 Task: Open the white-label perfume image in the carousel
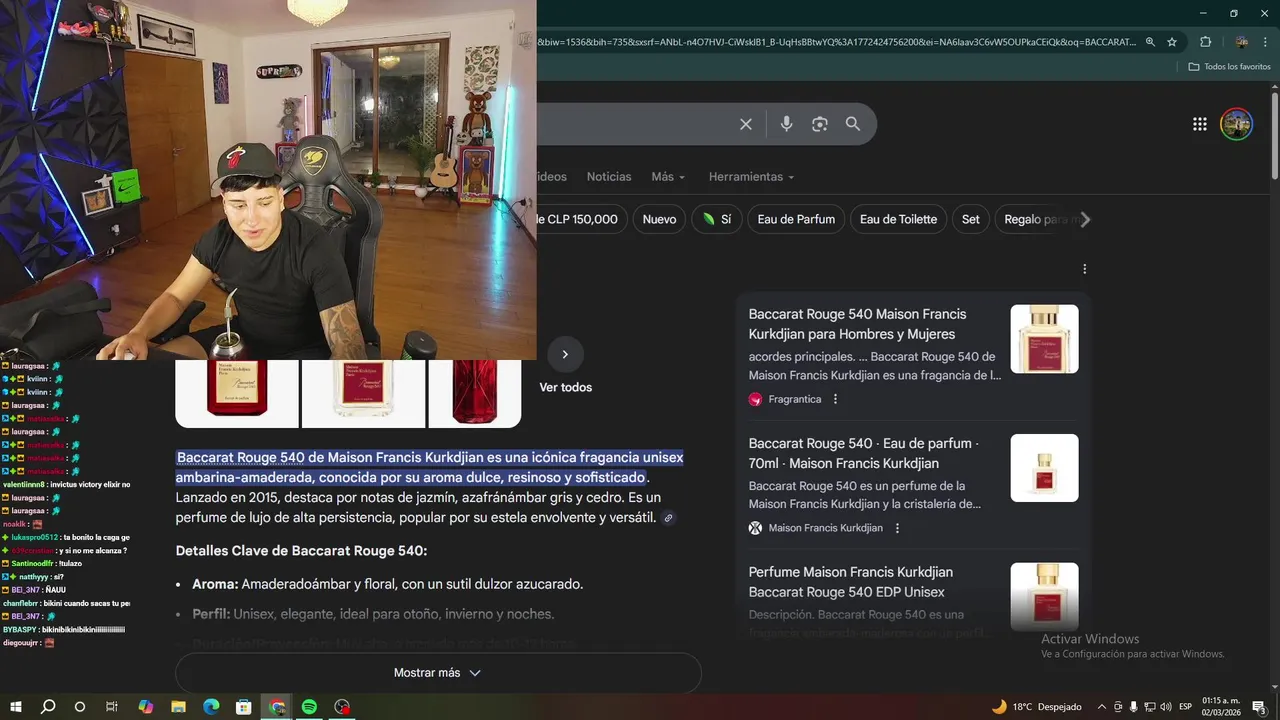click(x=364, y=393)
